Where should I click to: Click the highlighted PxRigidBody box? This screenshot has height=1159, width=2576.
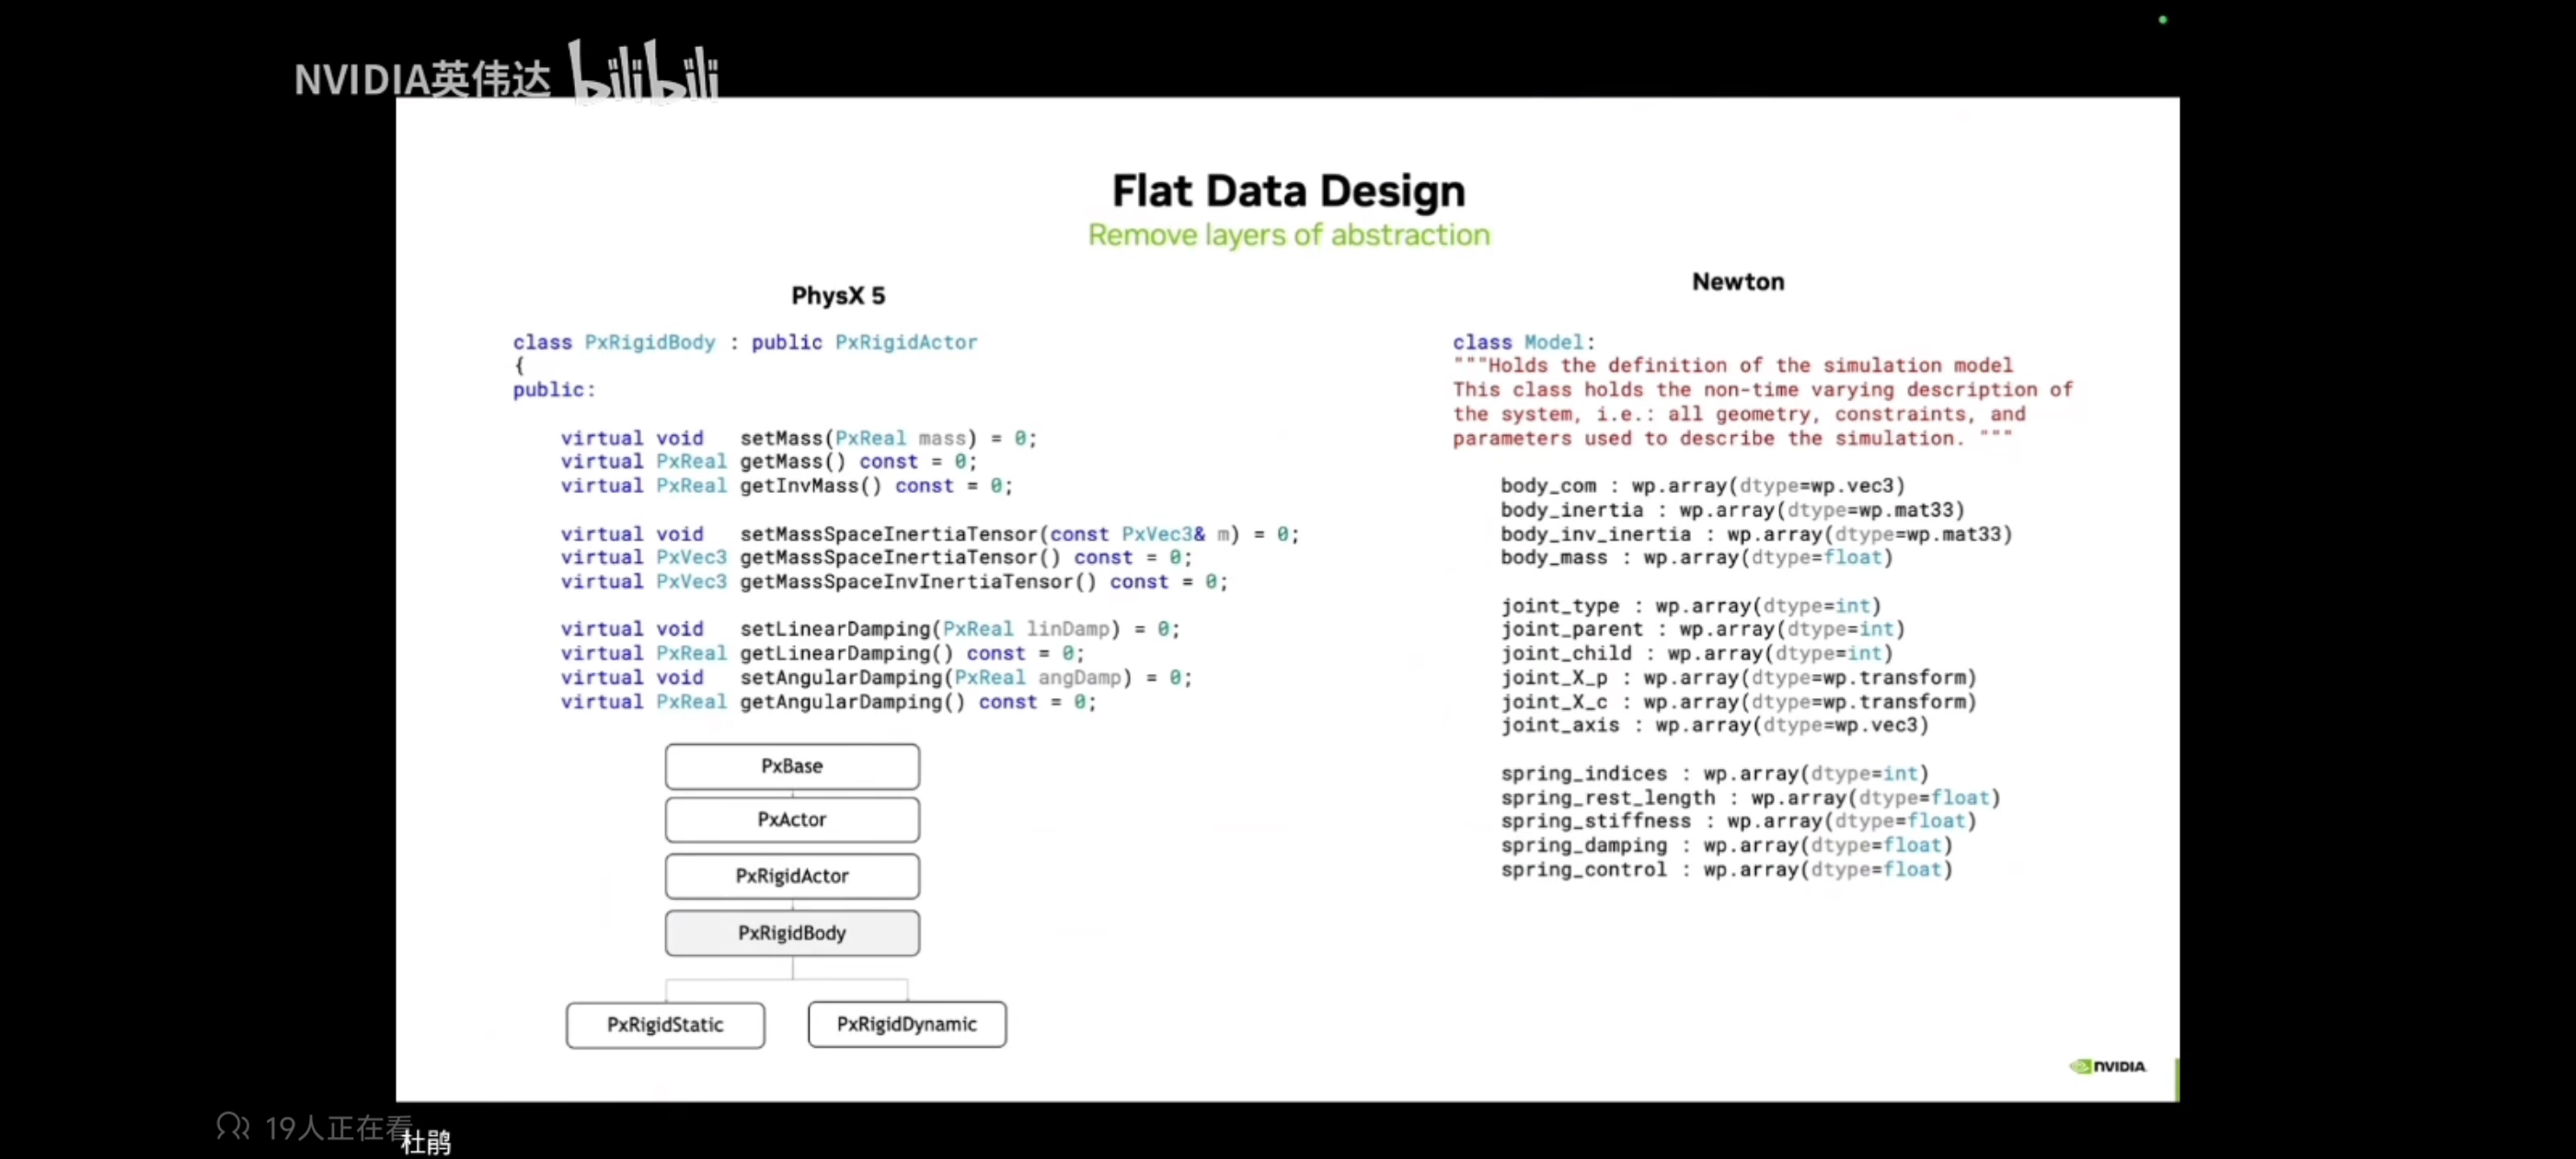click(x=791, y=933)
